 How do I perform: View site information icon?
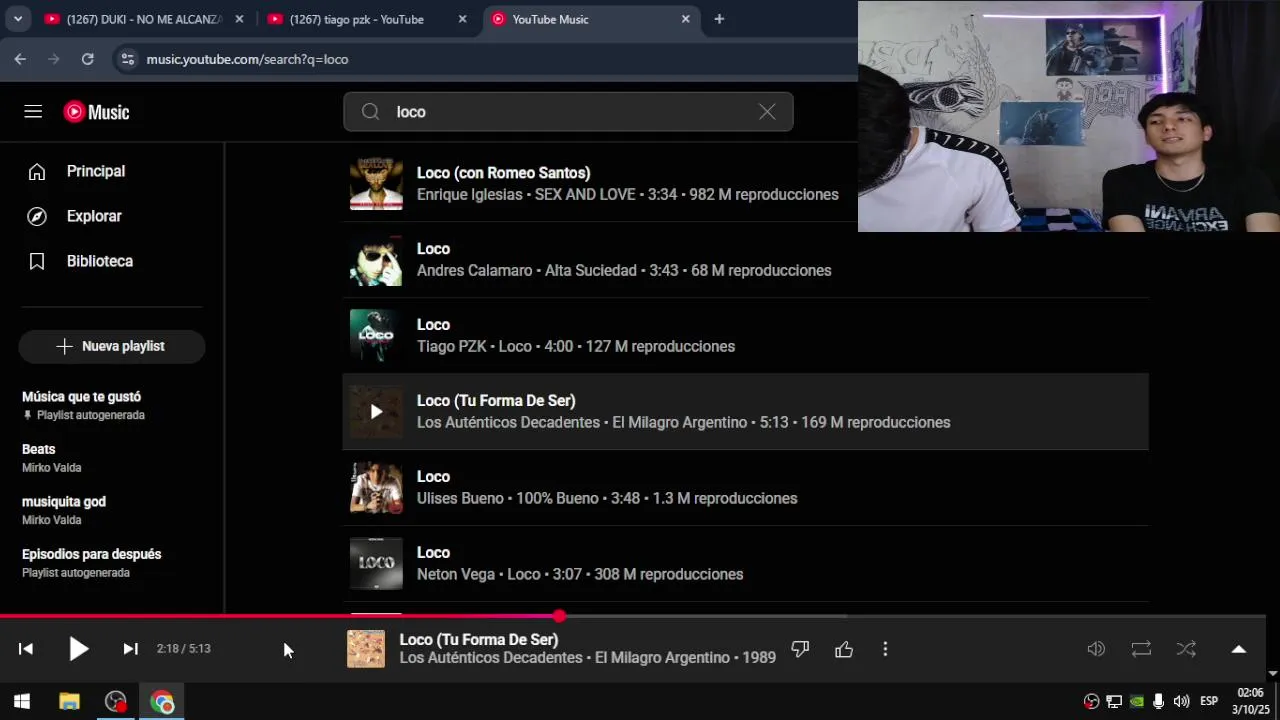127,59
